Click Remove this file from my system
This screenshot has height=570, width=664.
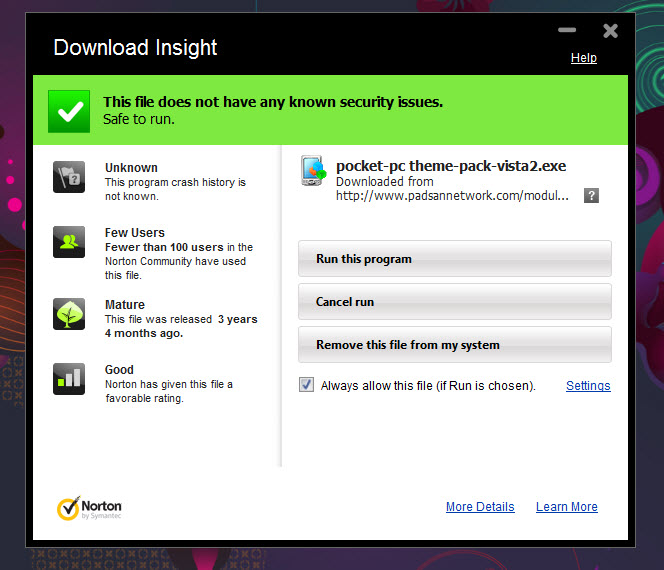pos(455,345)
